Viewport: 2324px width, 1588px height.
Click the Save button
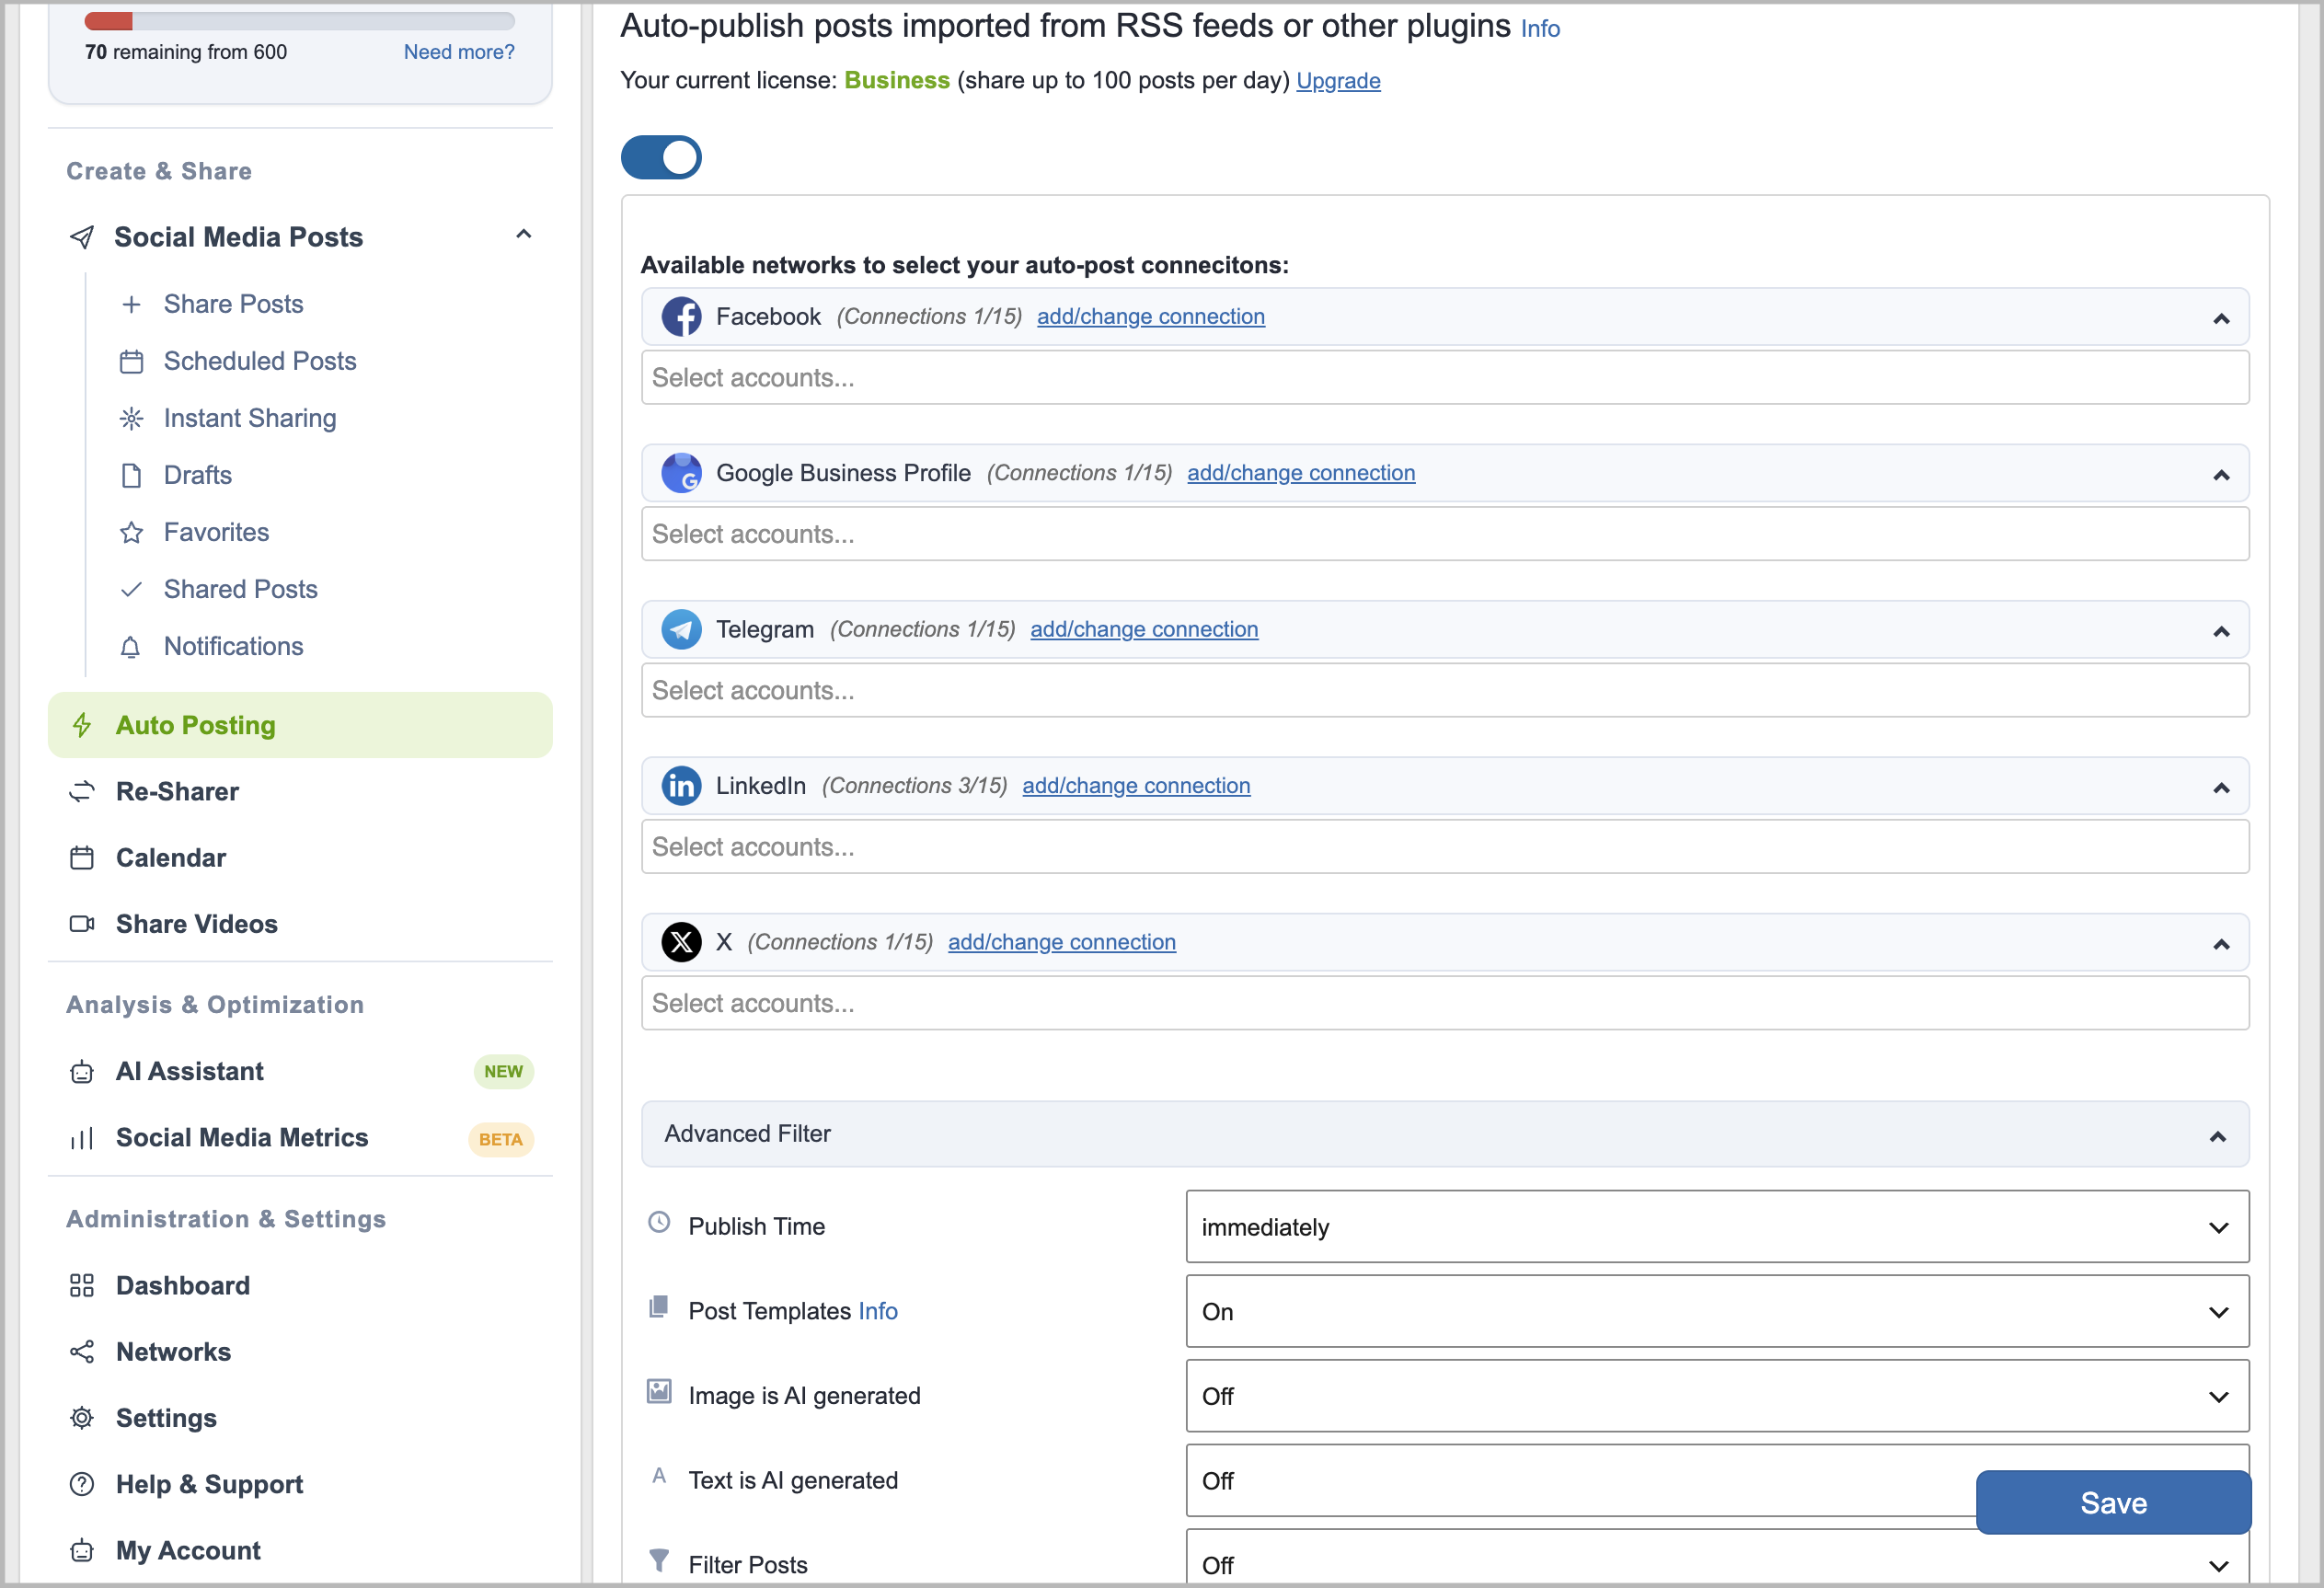[x=2113, y=1503]
